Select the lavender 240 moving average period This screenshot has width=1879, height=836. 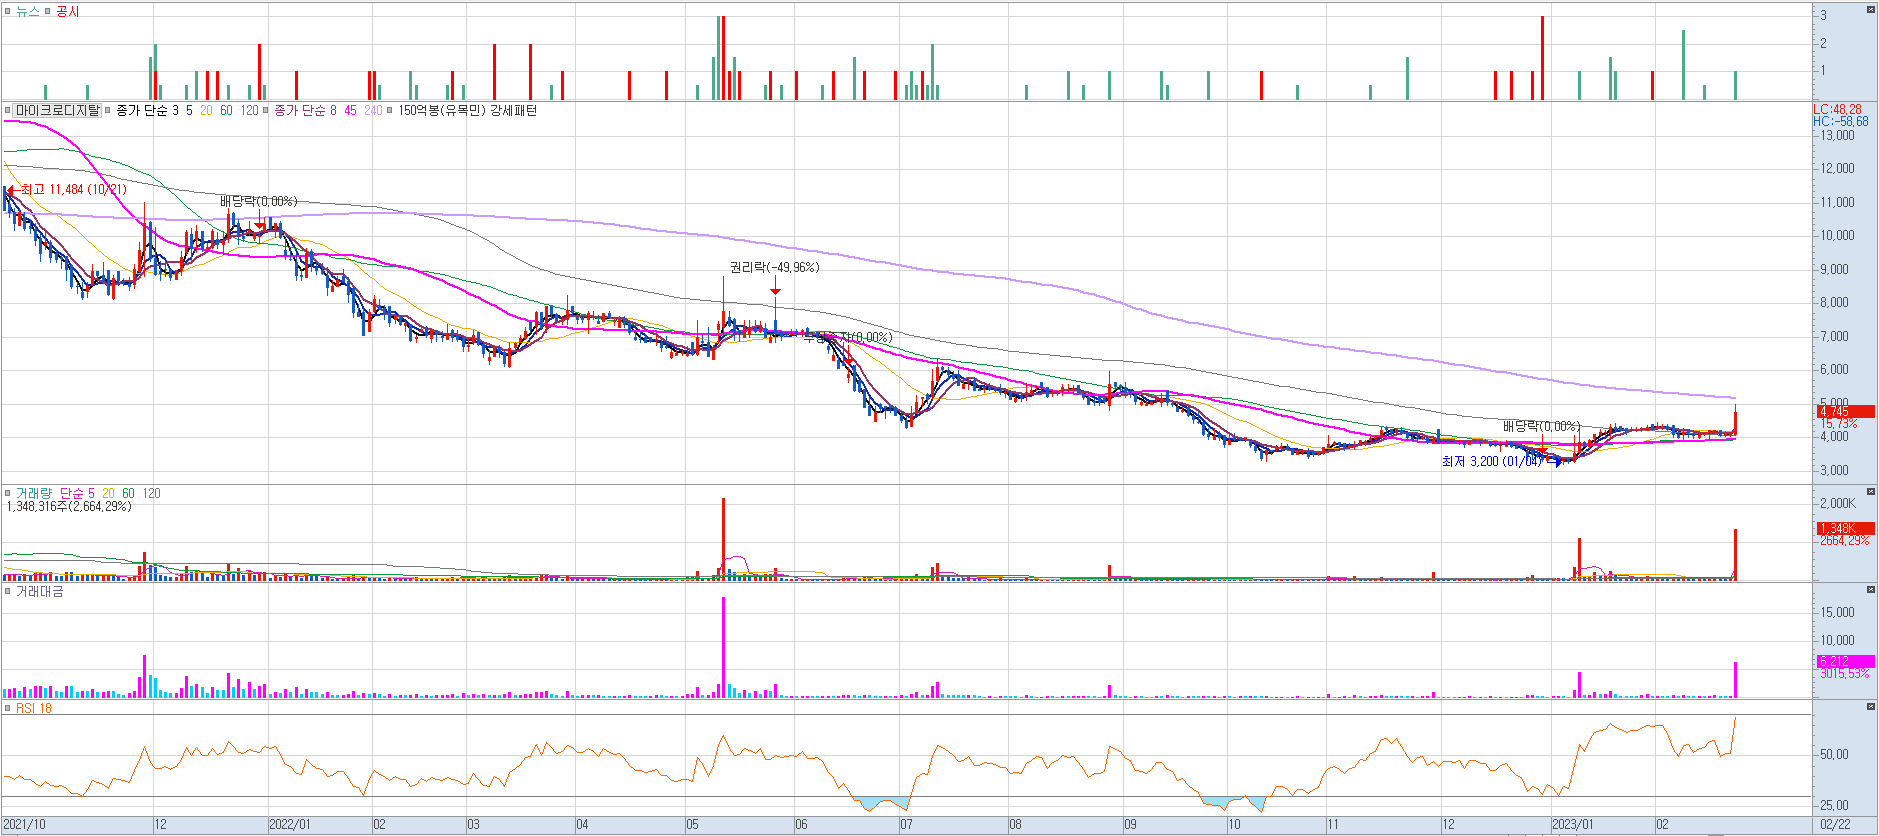pyautogui.click(x=373, y=111)
